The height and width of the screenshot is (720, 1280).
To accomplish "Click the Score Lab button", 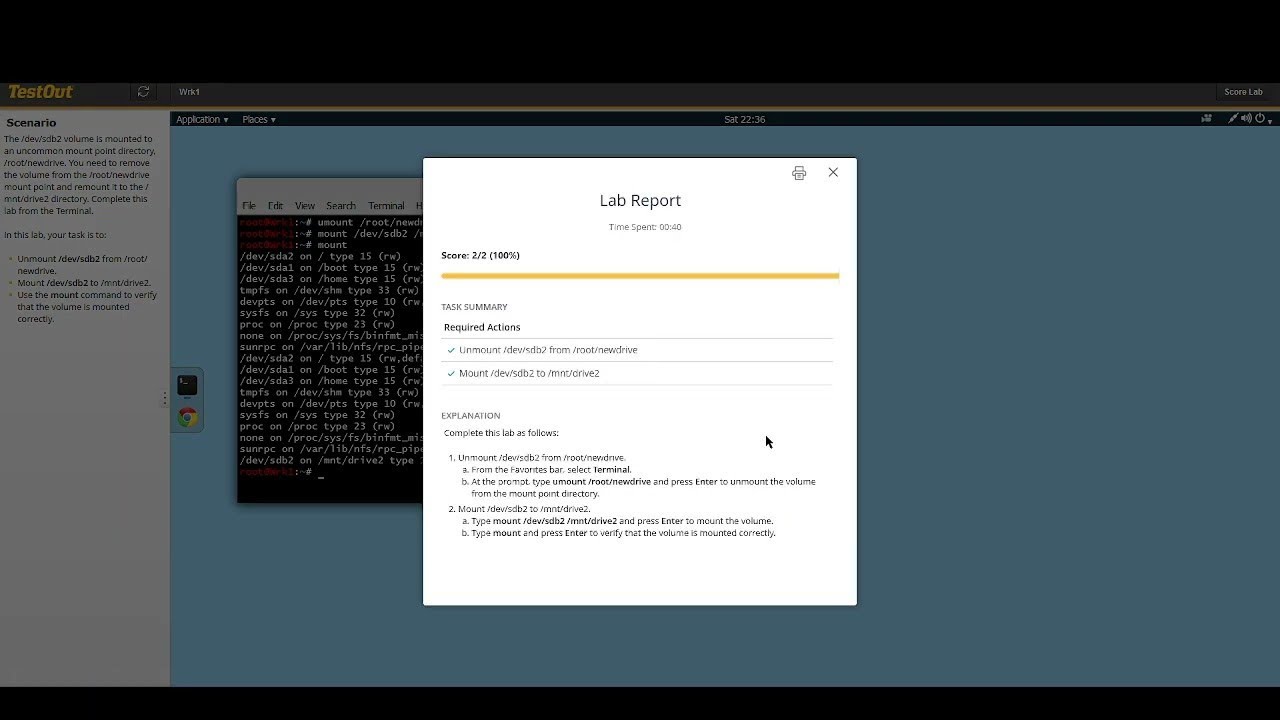I will click(x=1243, y=92).
